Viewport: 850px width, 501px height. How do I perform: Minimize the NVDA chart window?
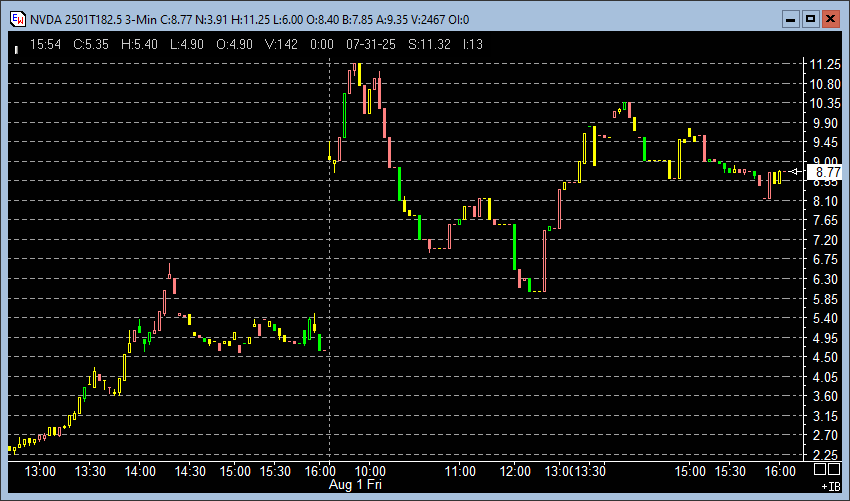[790, 20]
